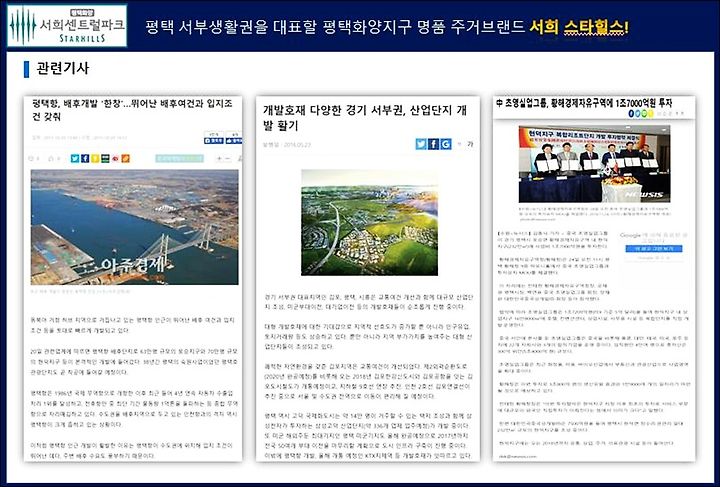Click light blue round share icon in right article
The height and width of the screenshot is (487, 720).
(x=638, y=113)
